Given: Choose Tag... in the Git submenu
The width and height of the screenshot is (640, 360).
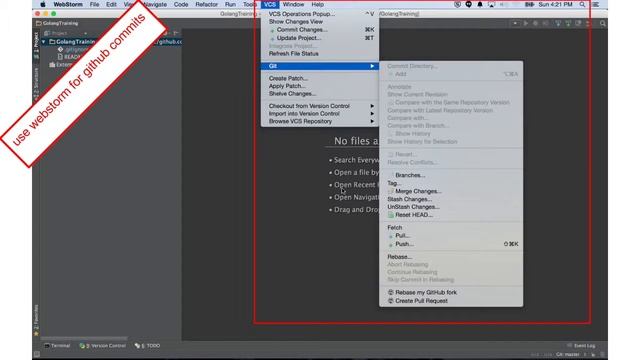Looking at the screenshot, I should click(x=451, y=183).
